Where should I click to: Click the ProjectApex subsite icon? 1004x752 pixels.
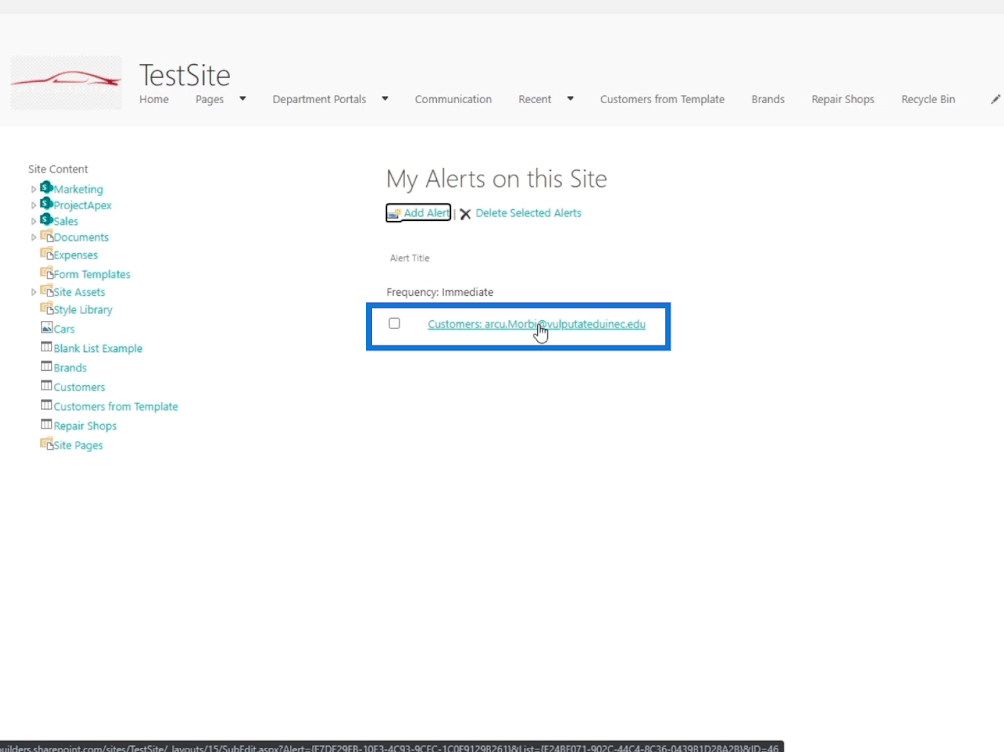pyautogui.click(x=46, y=203)
